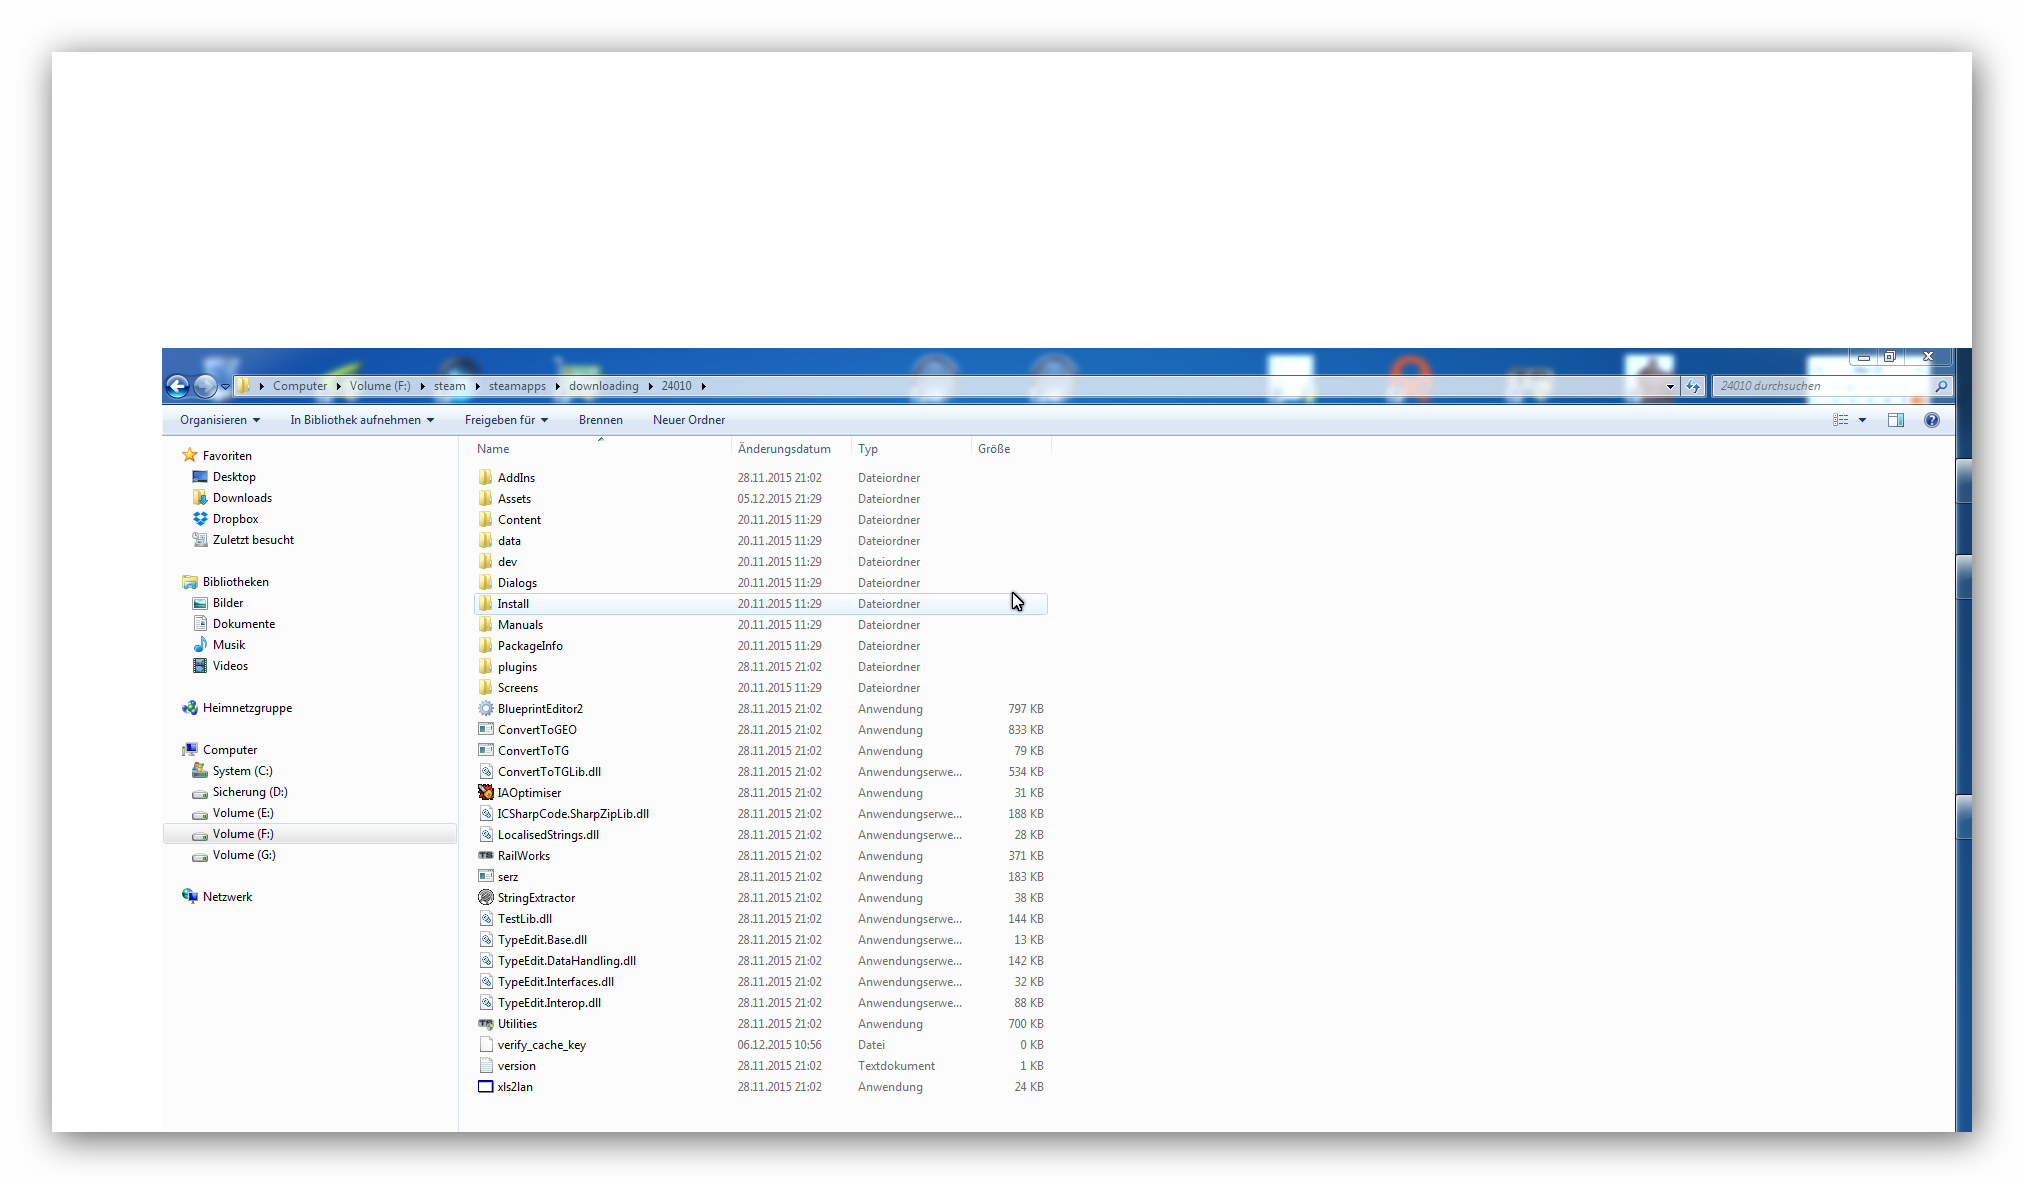Screen dimensions: 2024x1184
Task: Select the IAOptimiser application icon
Action: [486, 793]
